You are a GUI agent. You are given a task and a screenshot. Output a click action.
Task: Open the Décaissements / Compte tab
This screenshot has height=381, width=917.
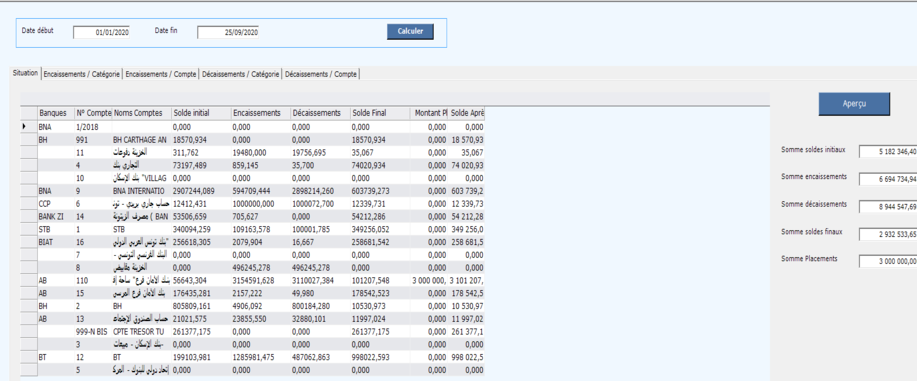[x=320, y=74]
